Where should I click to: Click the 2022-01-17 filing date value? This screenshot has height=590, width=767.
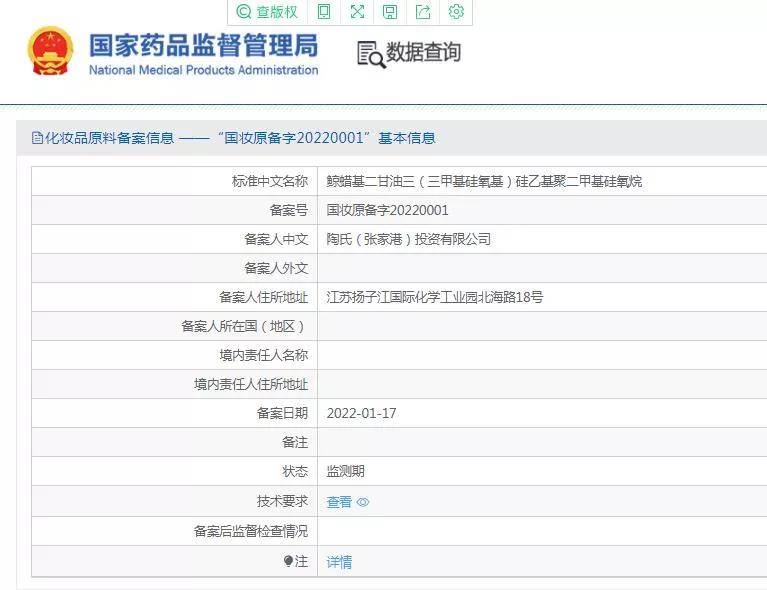(361, 413)
